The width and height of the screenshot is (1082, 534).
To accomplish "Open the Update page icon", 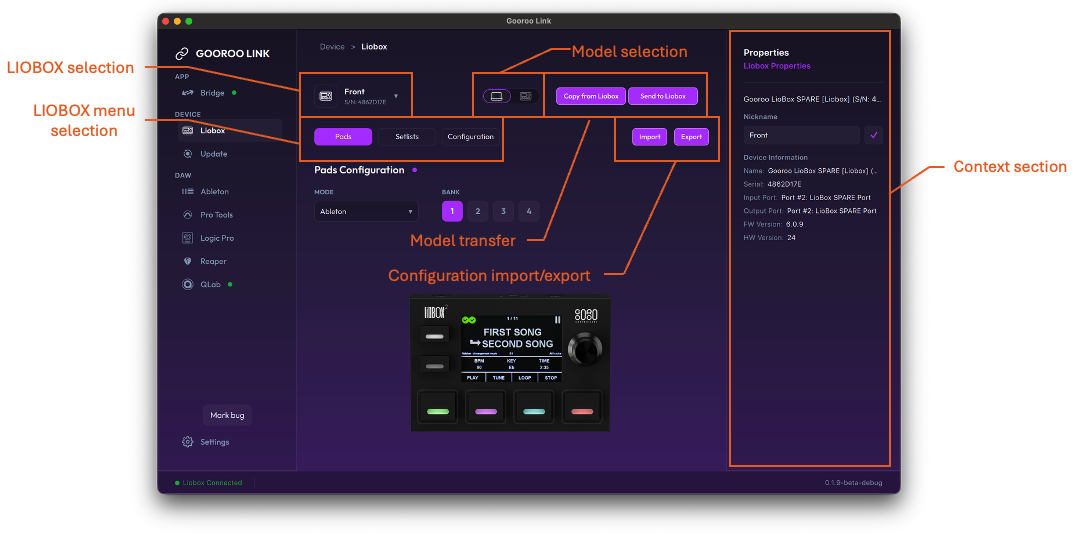I will (187, 154).
